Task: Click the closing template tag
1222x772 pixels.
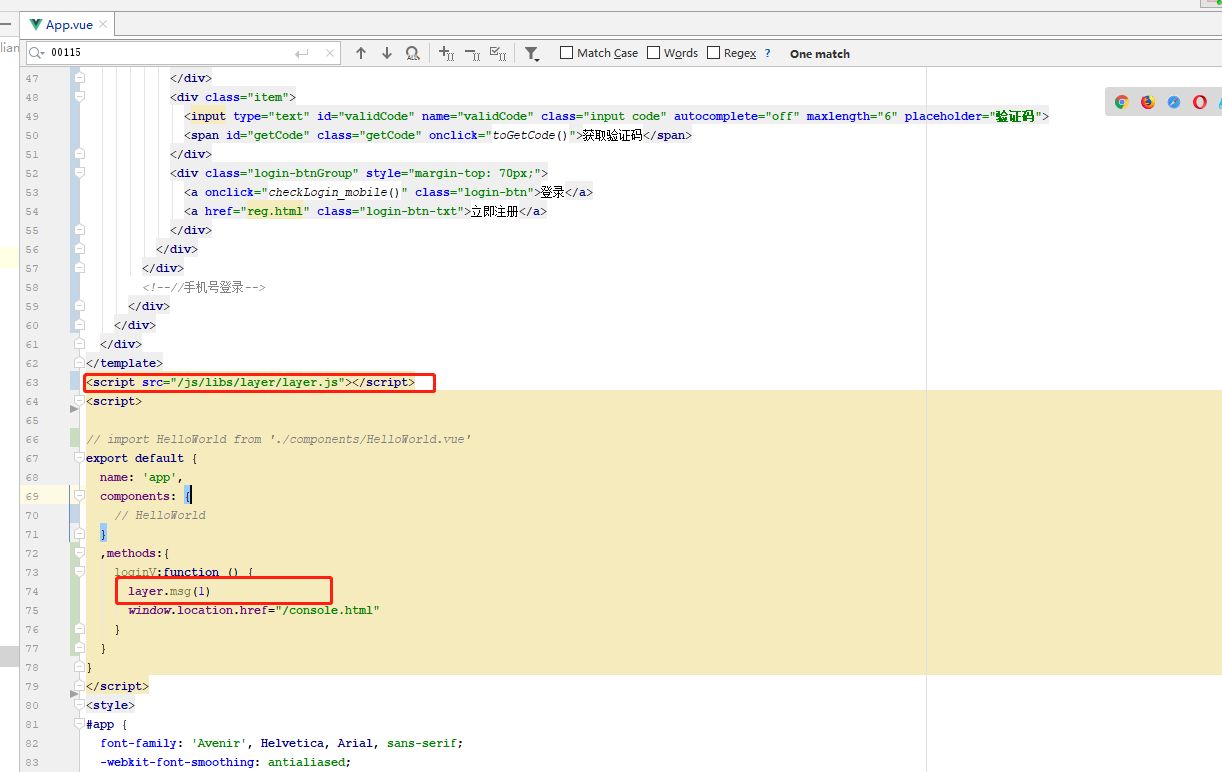Action: 124,363
